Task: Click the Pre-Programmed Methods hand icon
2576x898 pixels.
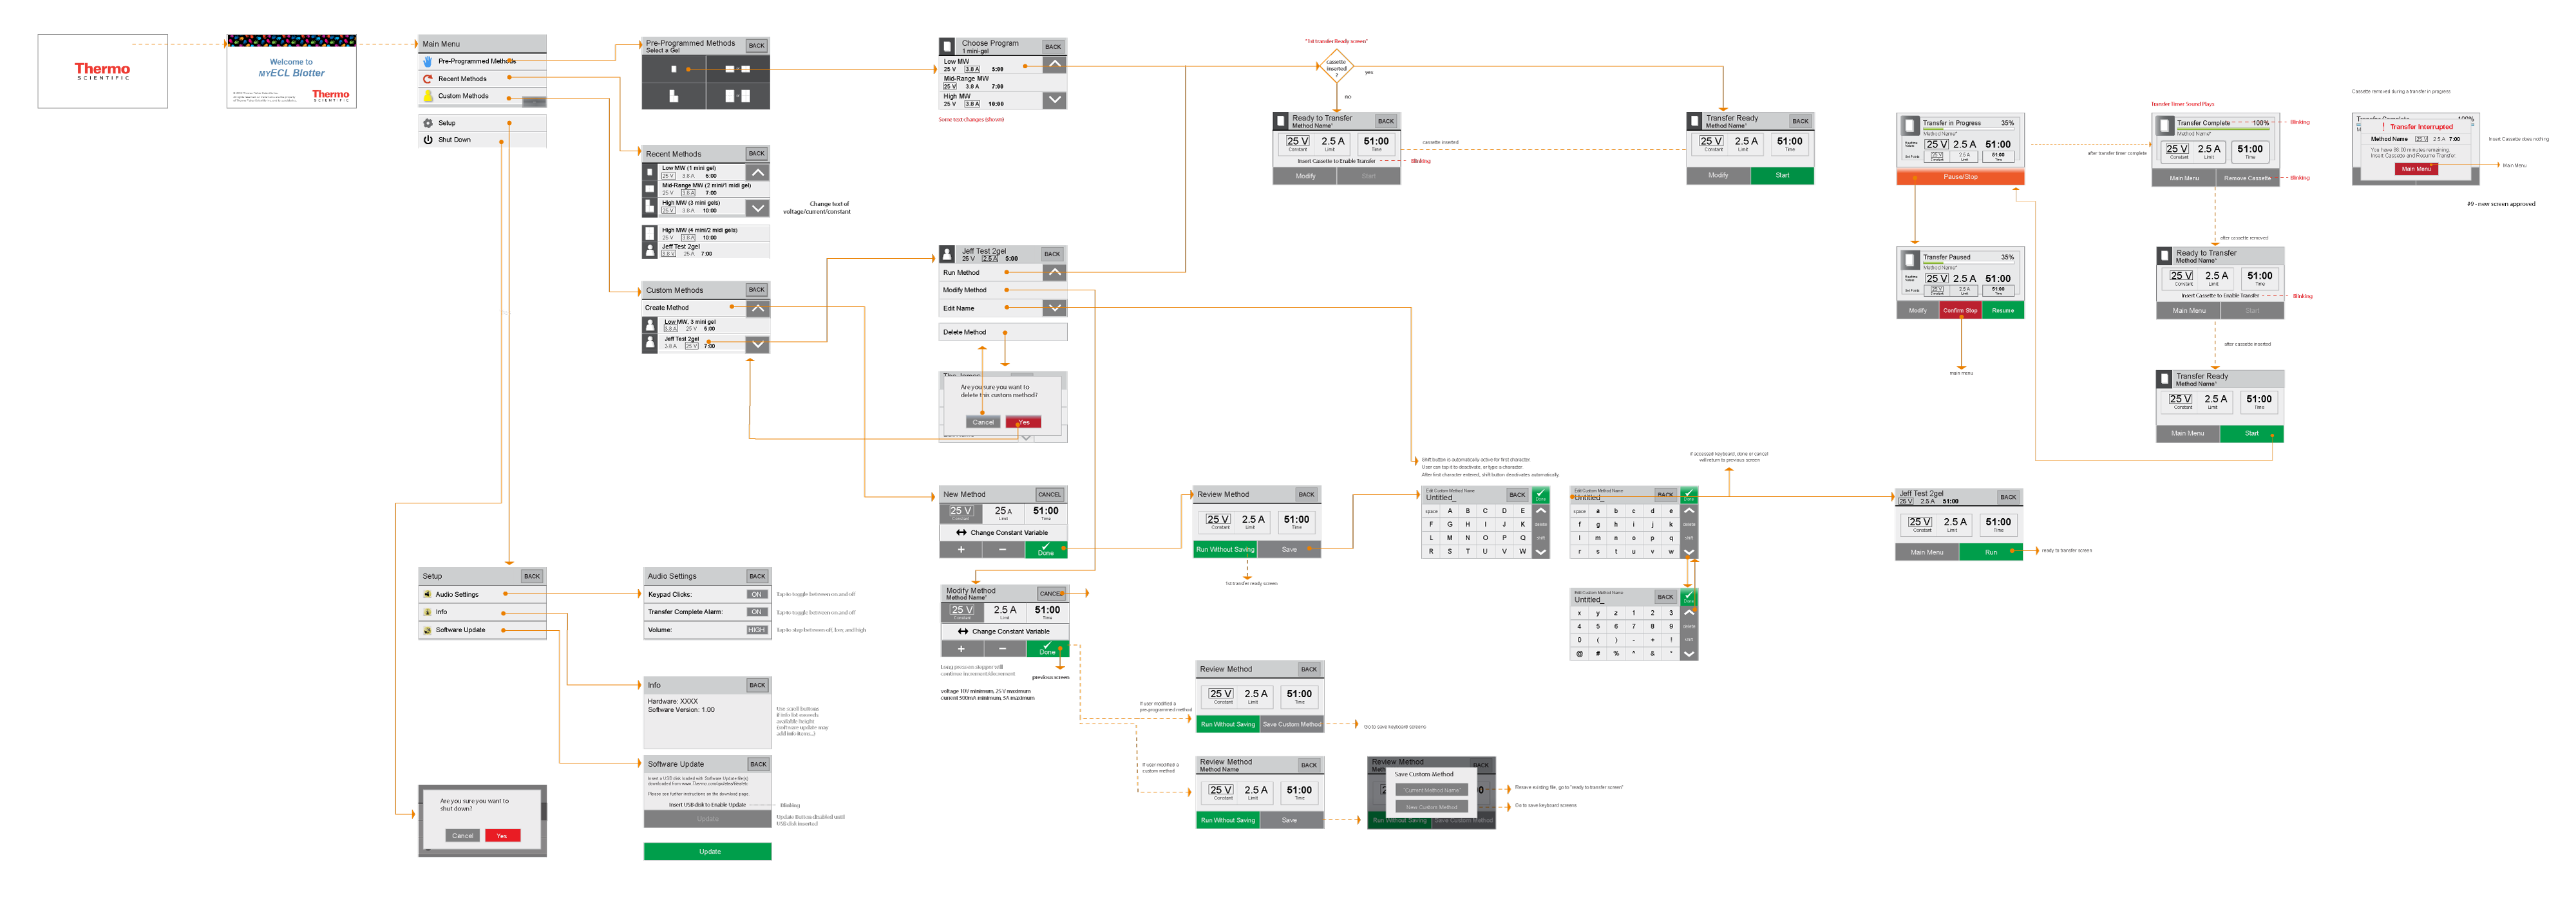Action: tap(428, 61)
